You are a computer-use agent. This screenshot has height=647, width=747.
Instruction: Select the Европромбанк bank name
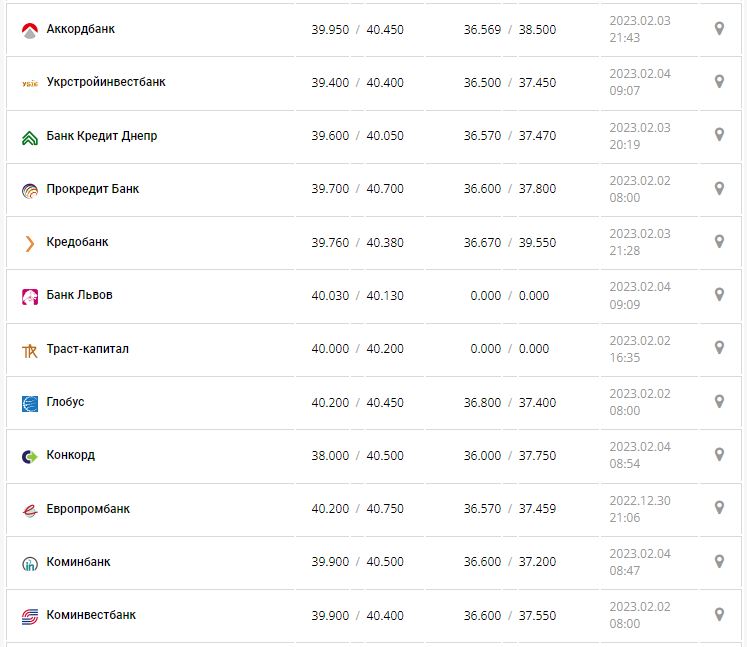(88, 509)
